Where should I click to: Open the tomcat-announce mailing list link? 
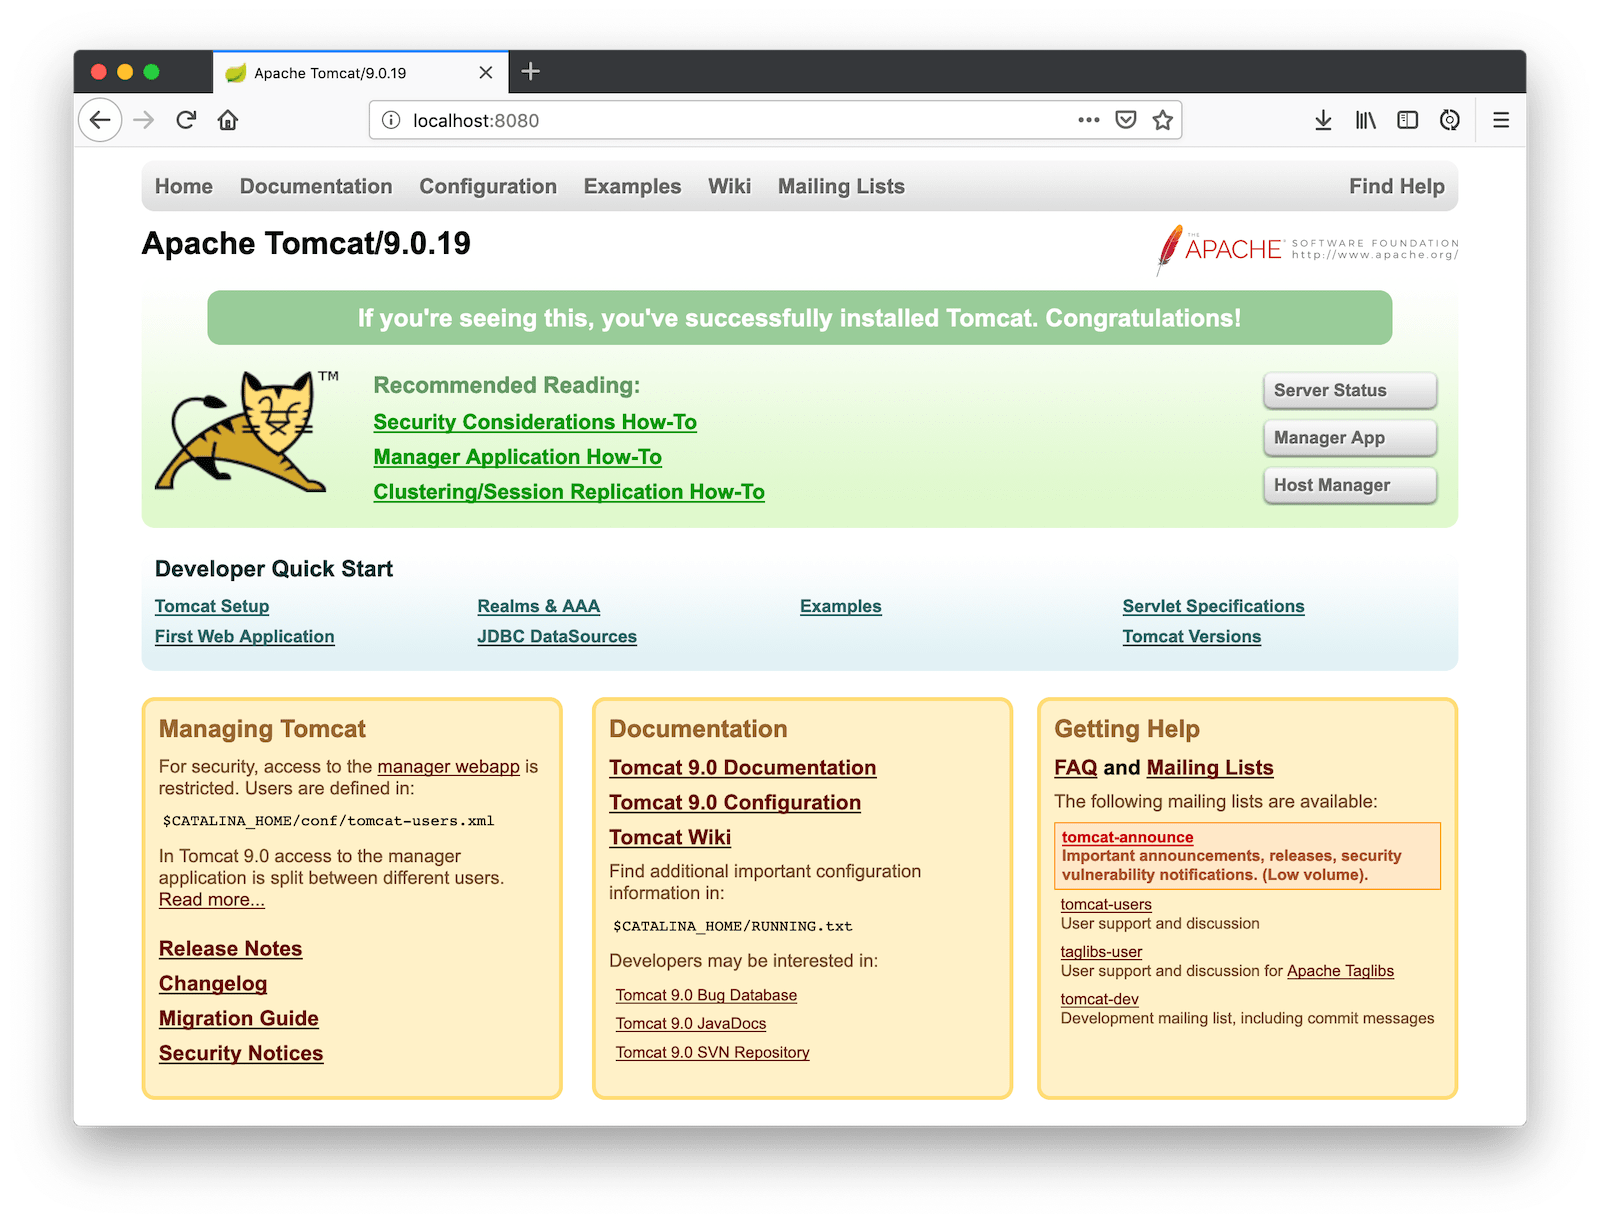coord(1128,837)
